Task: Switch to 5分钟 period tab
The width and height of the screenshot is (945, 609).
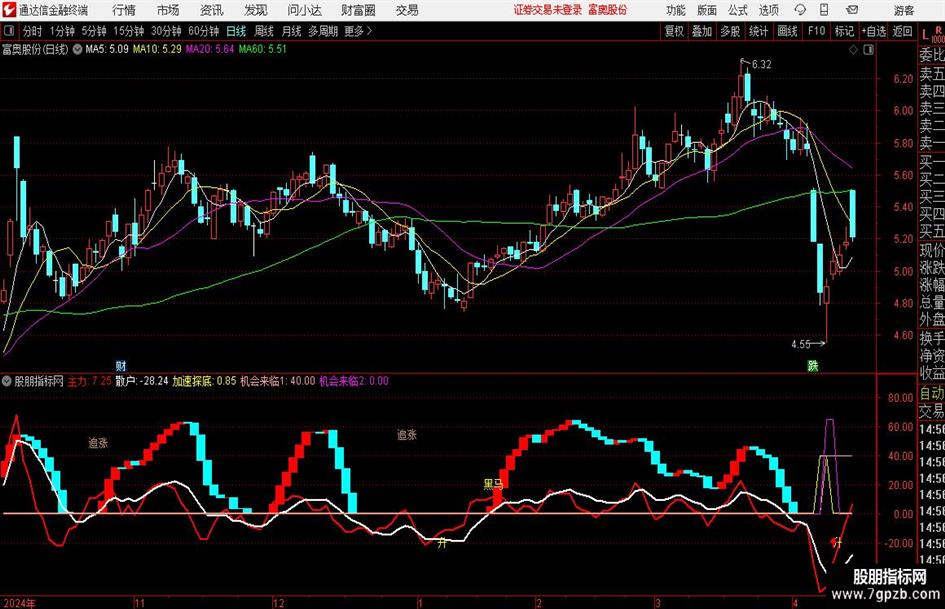Action: (x=94, y=31)
